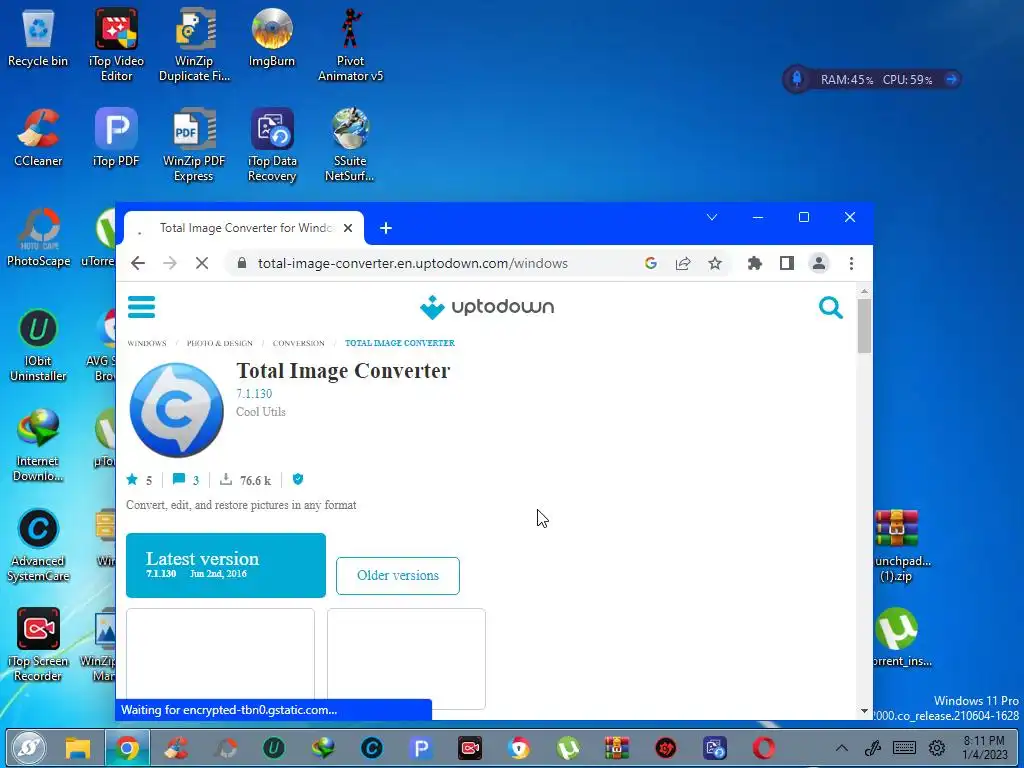Viewport: 1024px width, 768px height.
Task: Click the 7.1.130 version link
Action: (254, 394)
